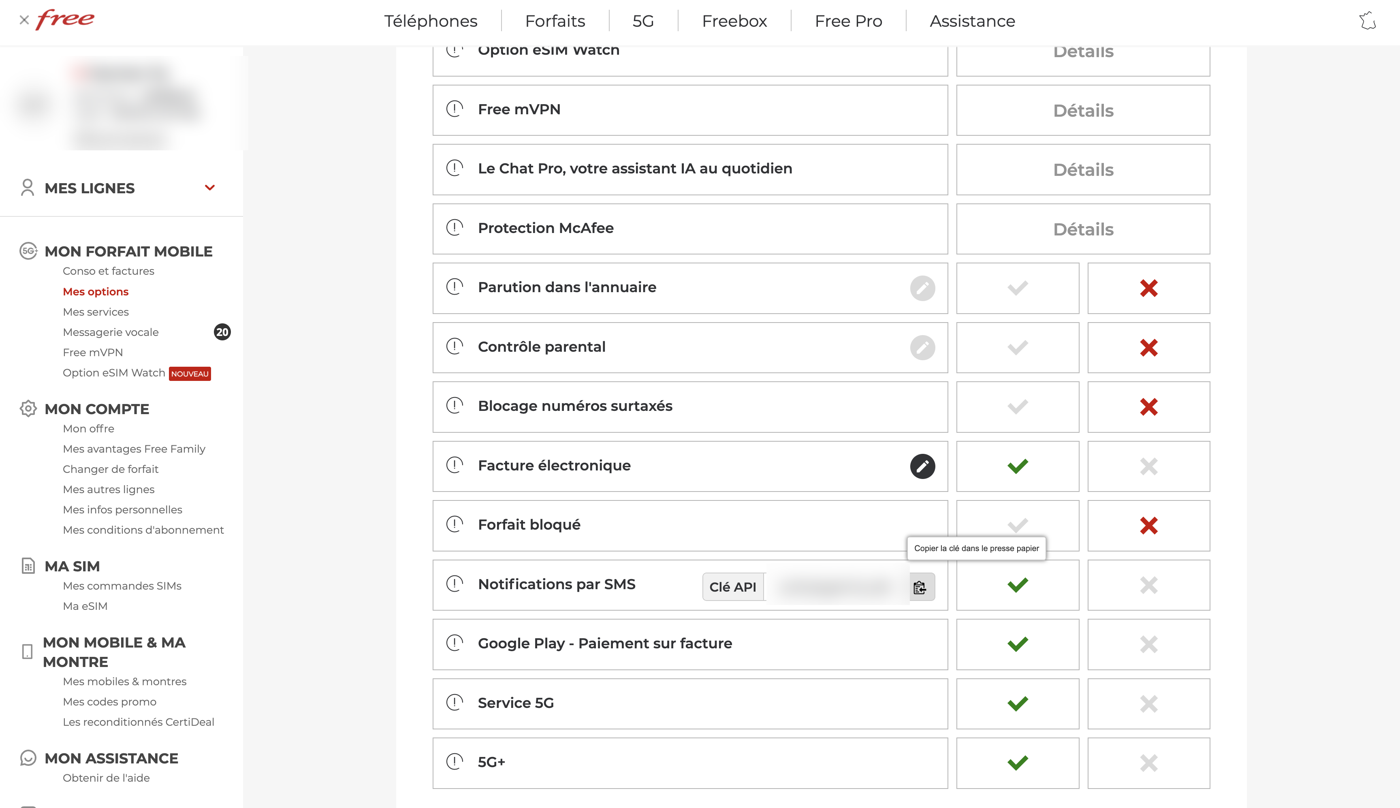
Task: Open the info icon for 5G+
Action: click(x=455, y=762)
